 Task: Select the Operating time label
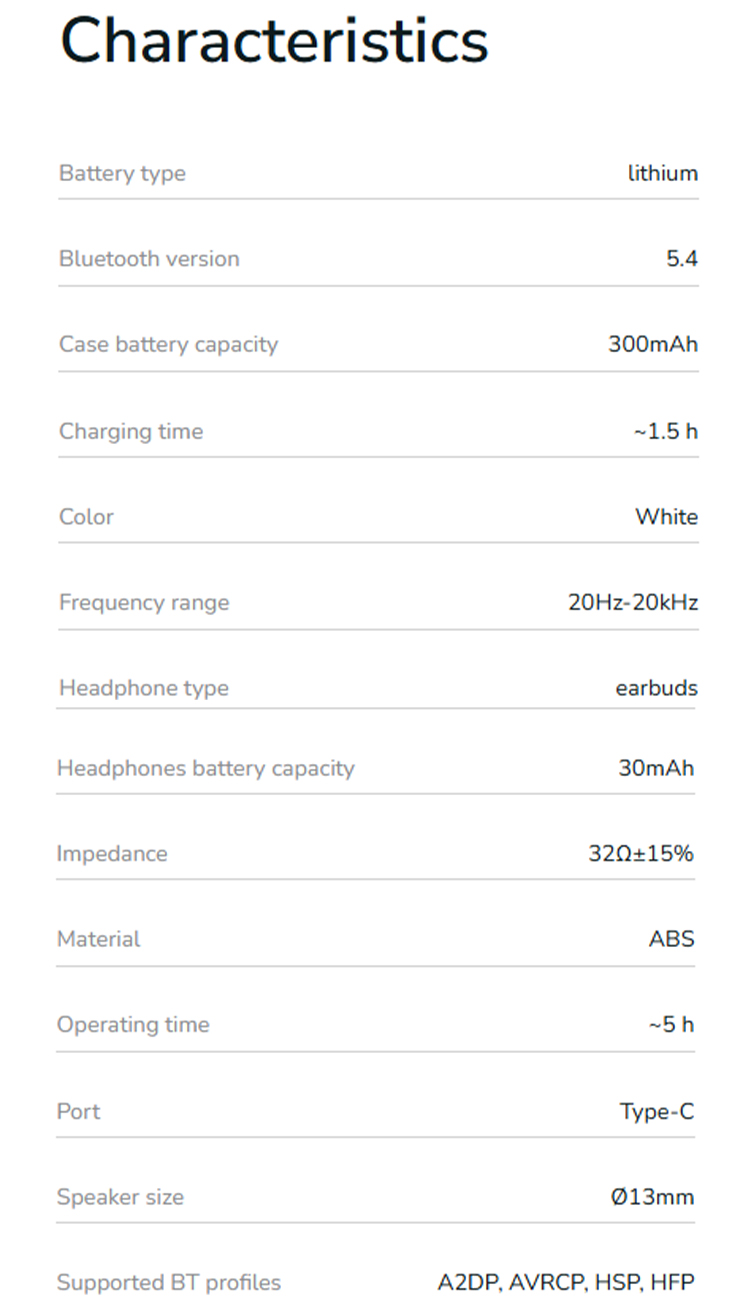click(x=133, y=1025)
